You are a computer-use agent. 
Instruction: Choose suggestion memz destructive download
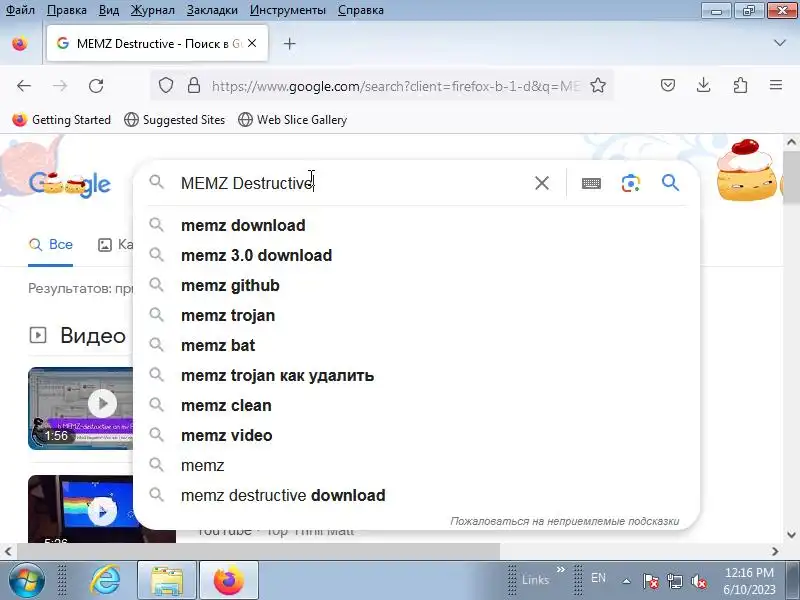[416, 495]
